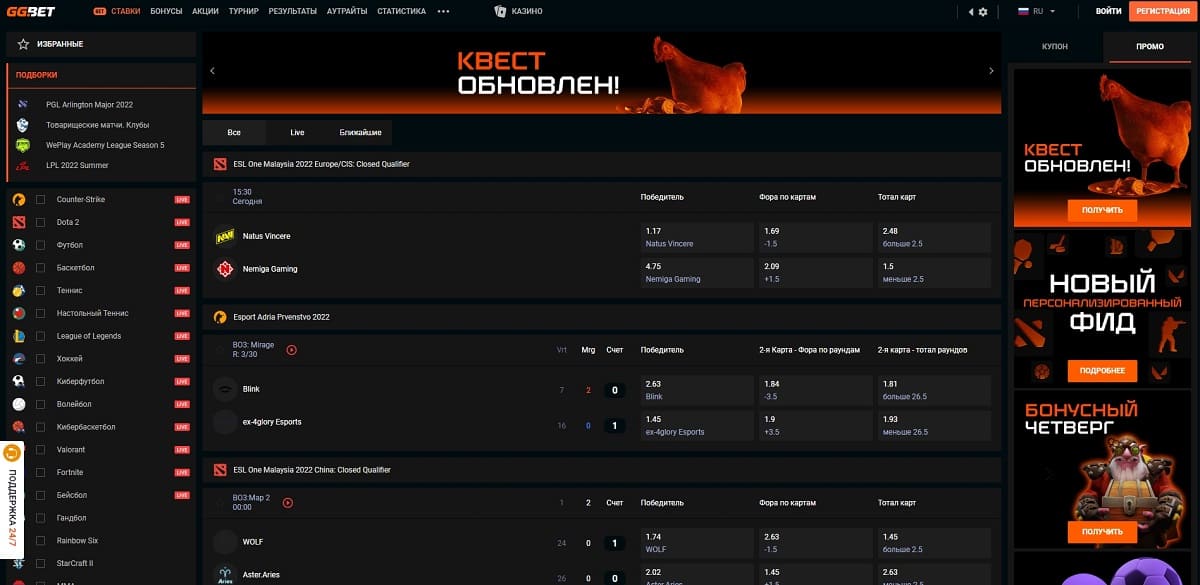This screenshot has height=585, width=1200.
Task: Play the Blink match live stream
Action: [292, 350]
